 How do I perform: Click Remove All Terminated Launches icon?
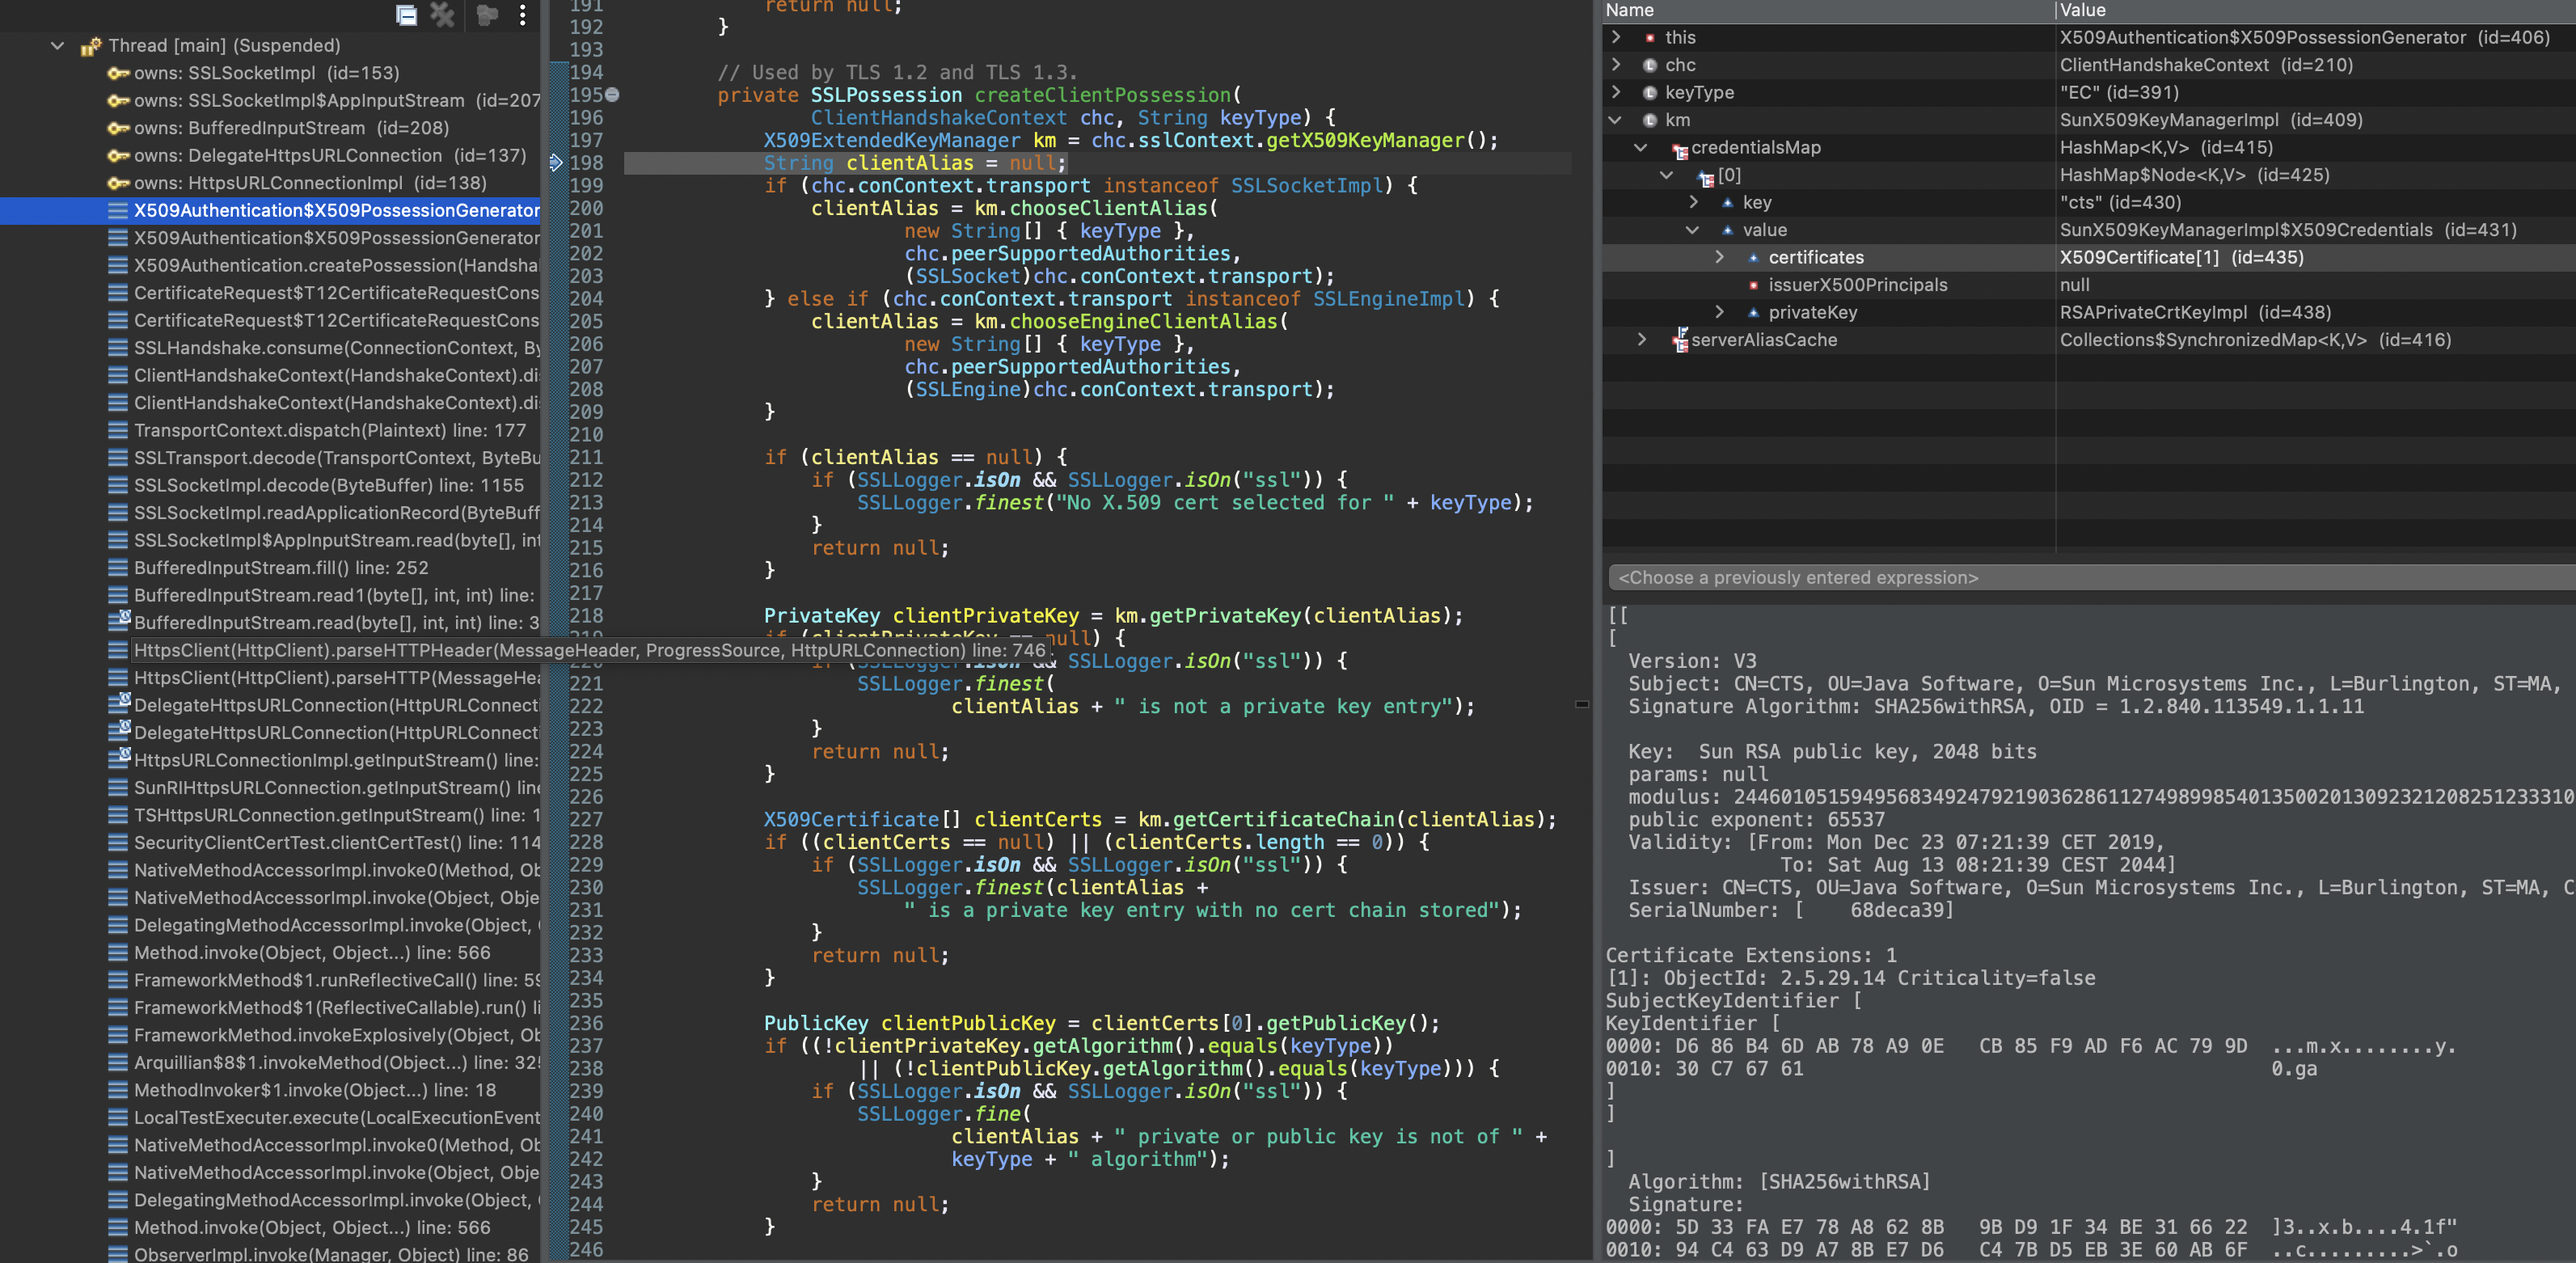click(442, 14)
